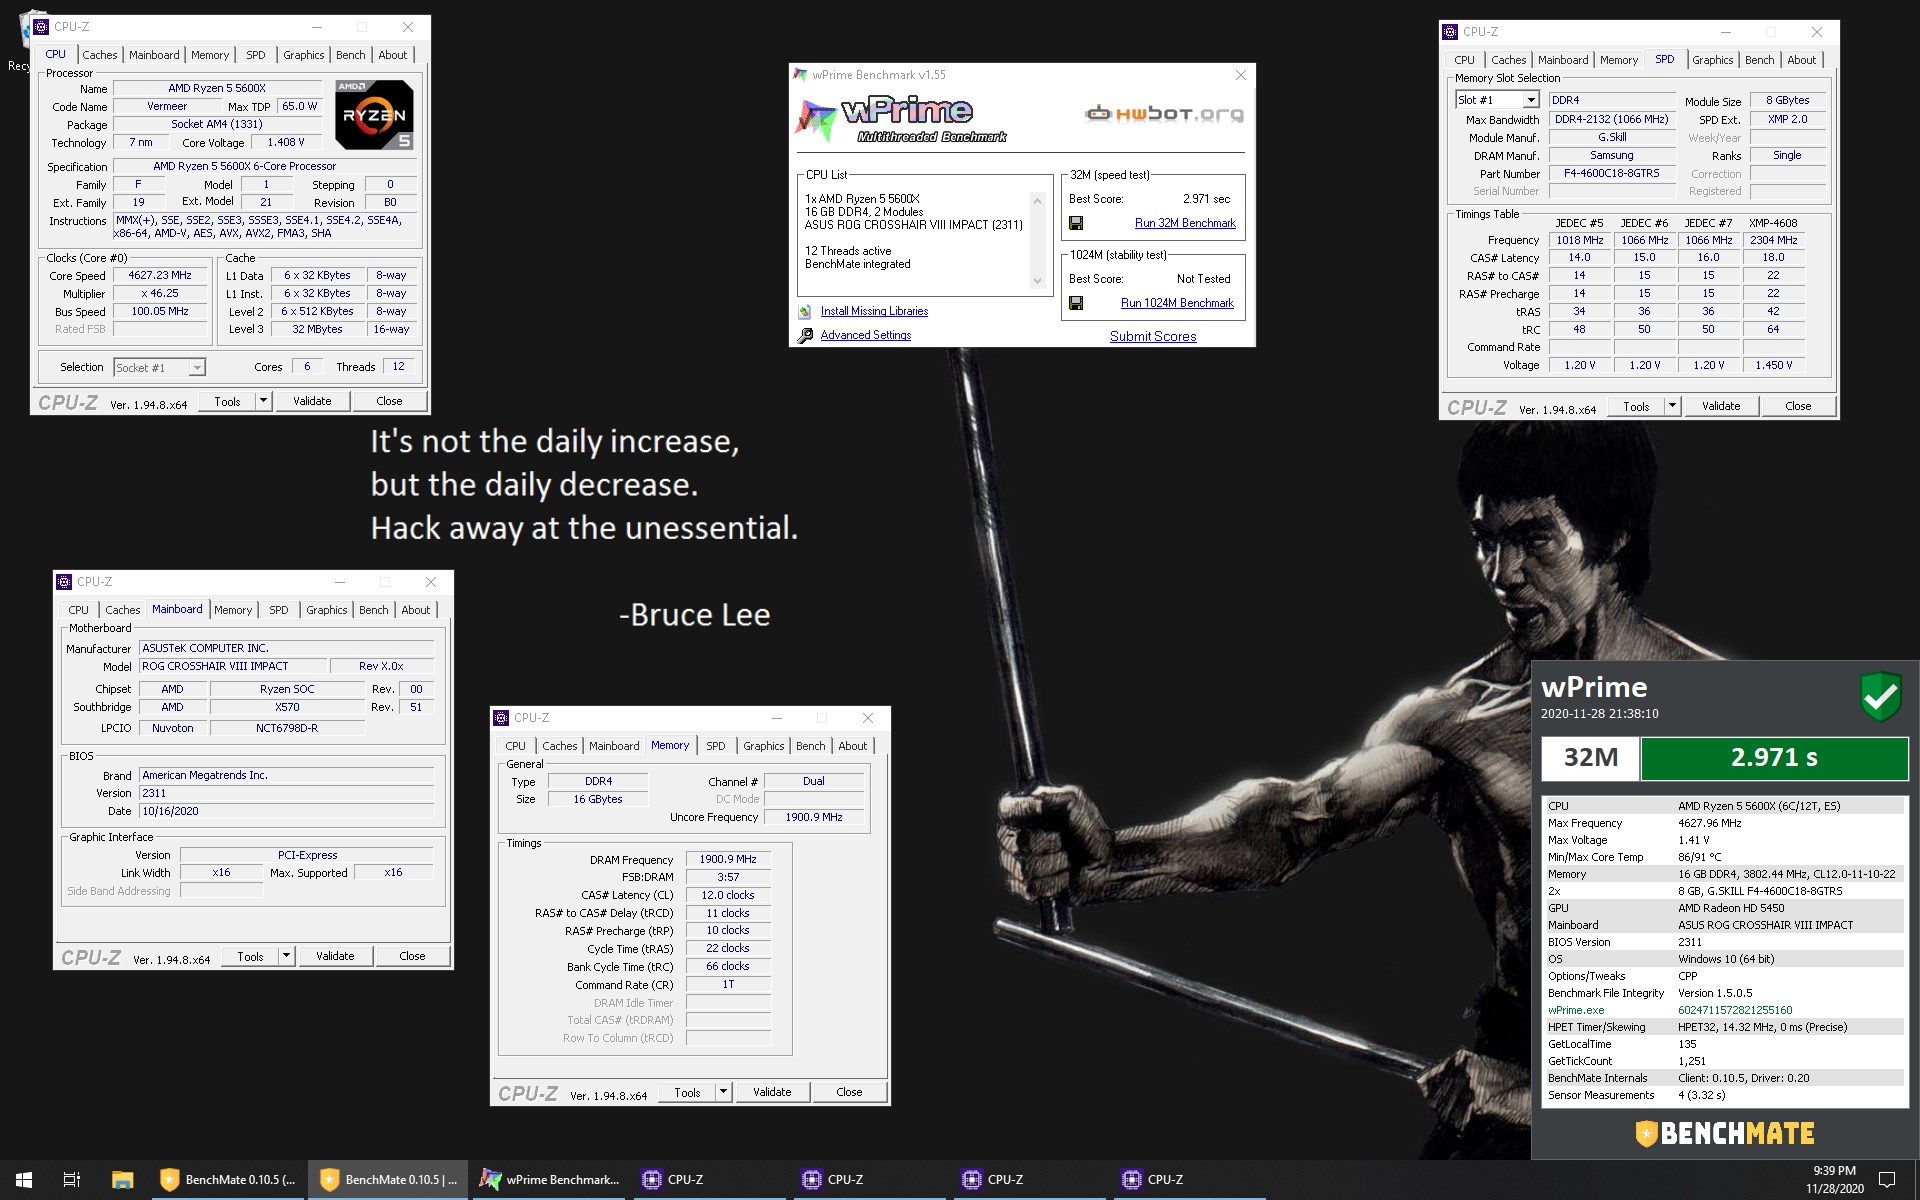The height and width of the screenshot is (1200, 1920).
Task: Click the Part Number F4-4600C18-8GTRS field
Action: tap(1612, 174)
